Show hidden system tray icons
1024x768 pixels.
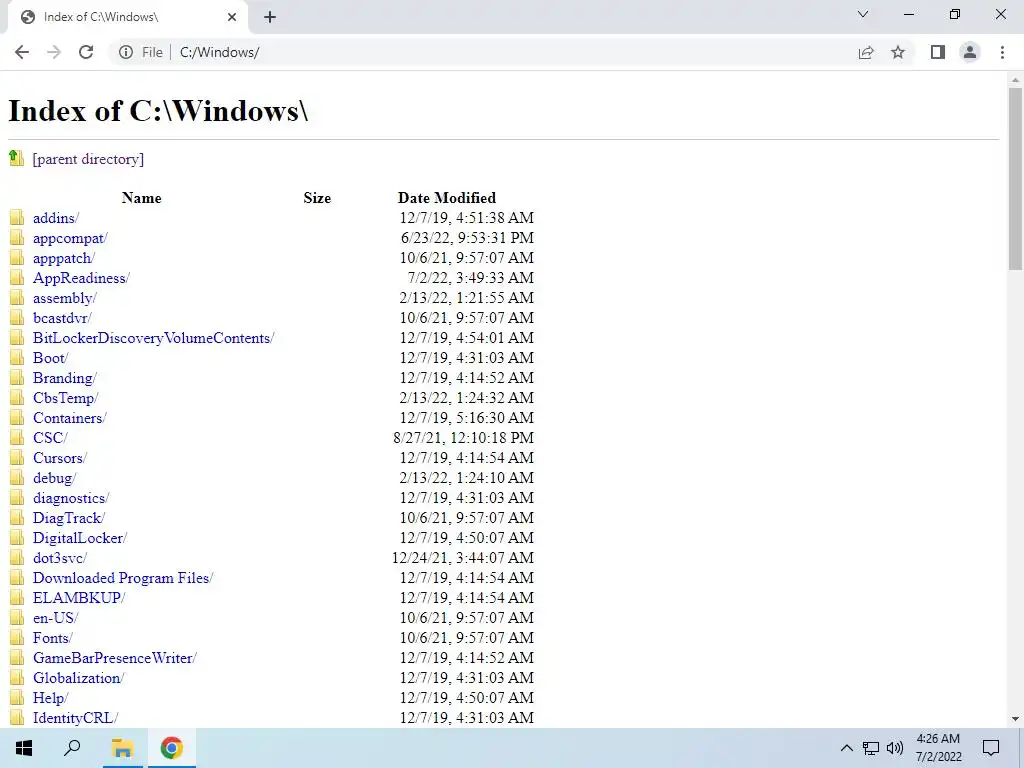(x=846, y=748)
